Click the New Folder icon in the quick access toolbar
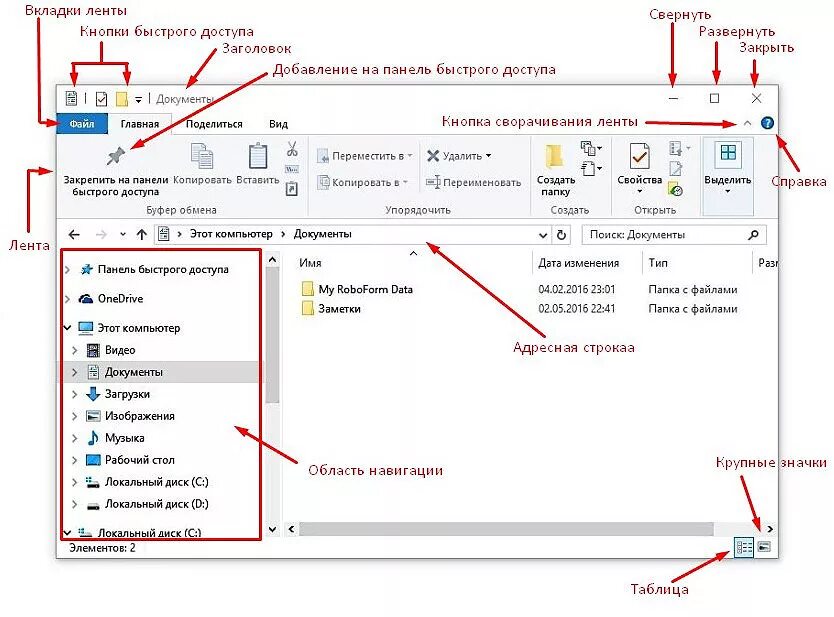Screen dimensions: 834x617 [x=122, y=99]
